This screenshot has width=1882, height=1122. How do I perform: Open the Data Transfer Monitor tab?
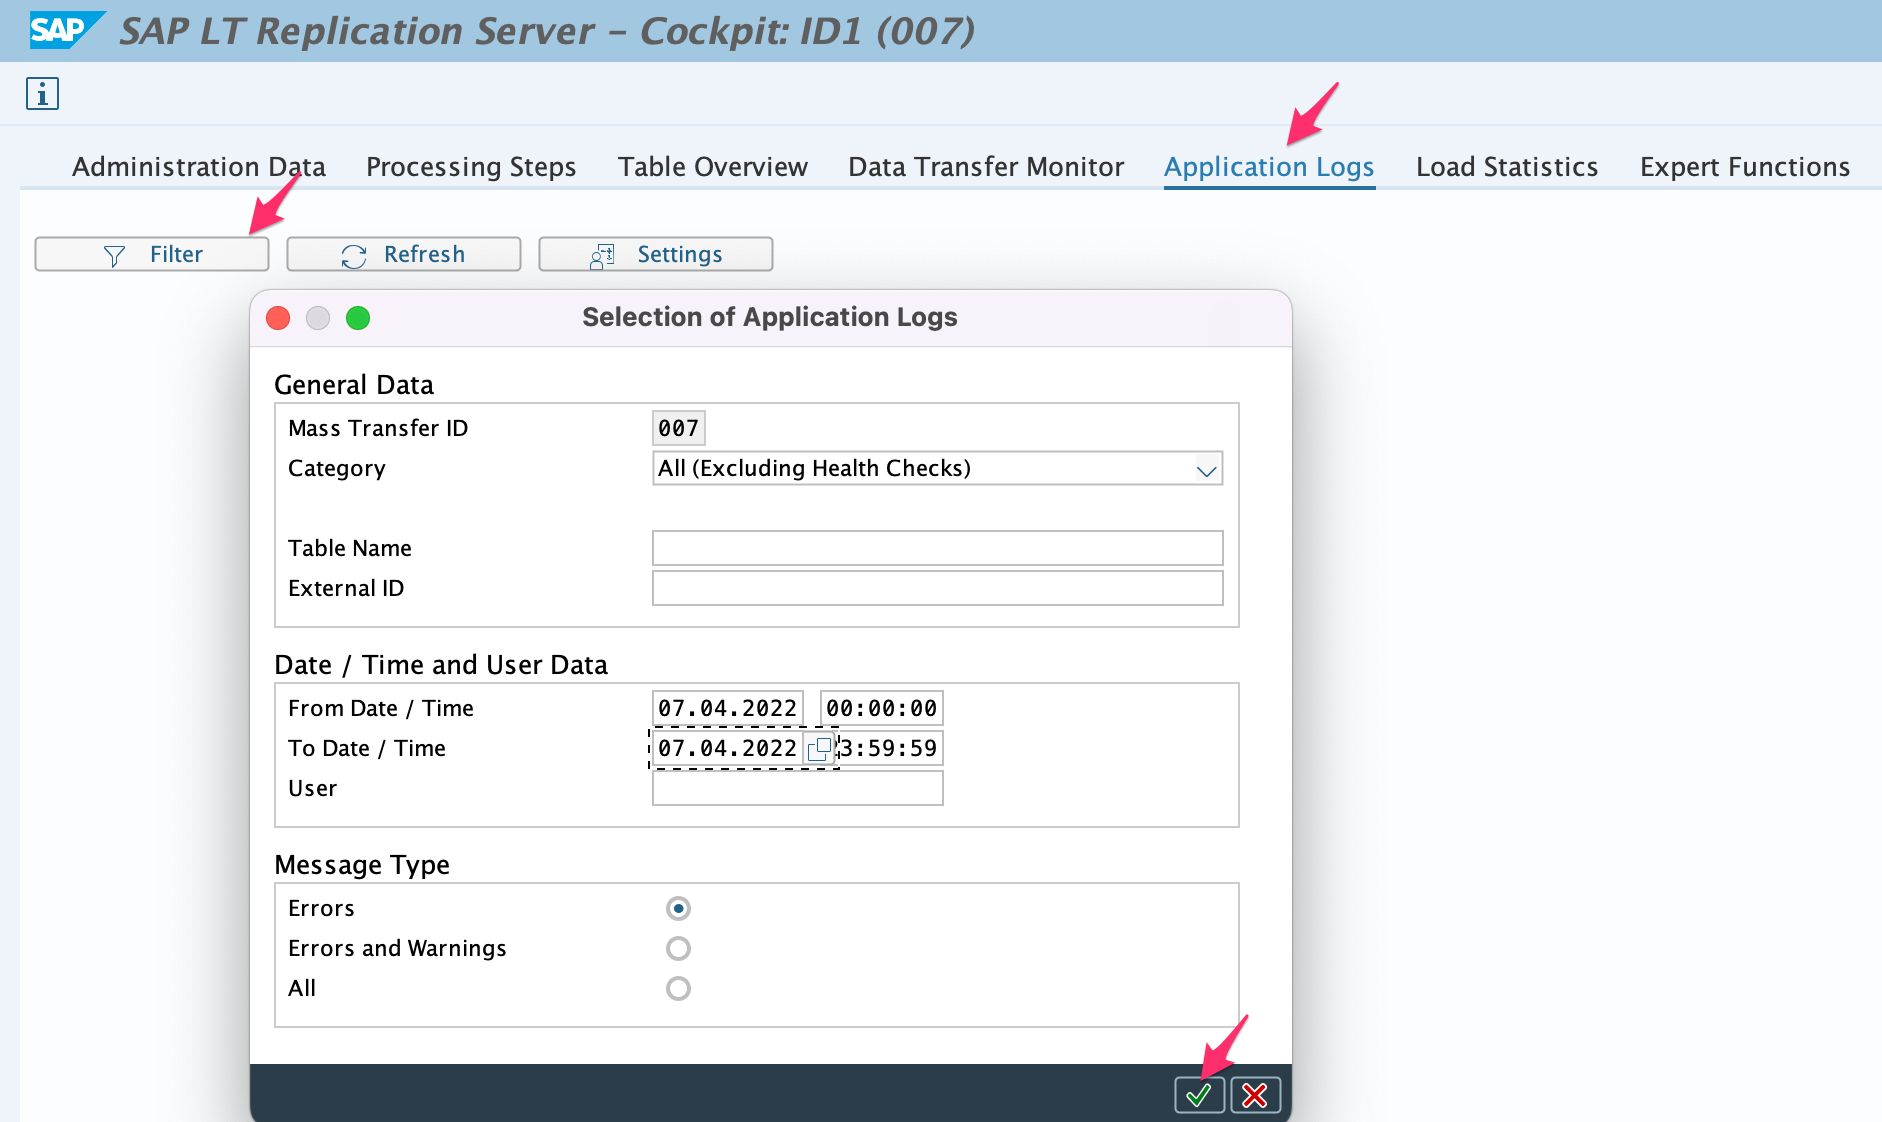[985, 167]
